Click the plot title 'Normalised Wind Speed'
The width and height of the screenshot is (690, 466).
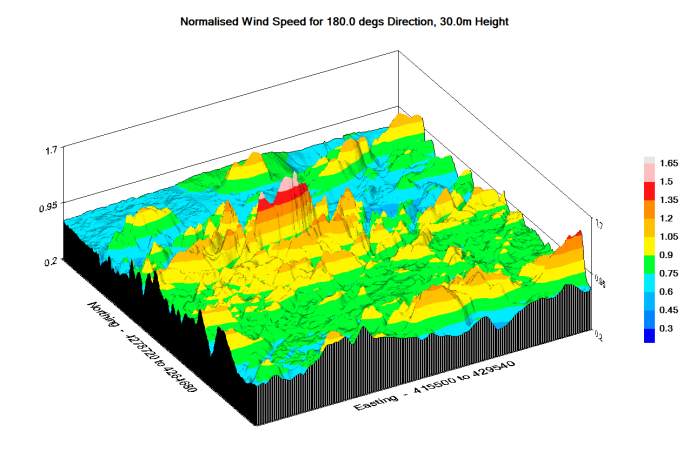[345, 20]
